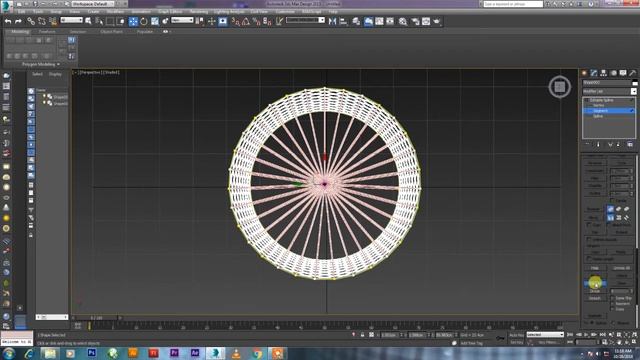Viewport: 640px width, 360px height.
Task: Click Remove modifier from stack icon
Action: coord(618,144)
